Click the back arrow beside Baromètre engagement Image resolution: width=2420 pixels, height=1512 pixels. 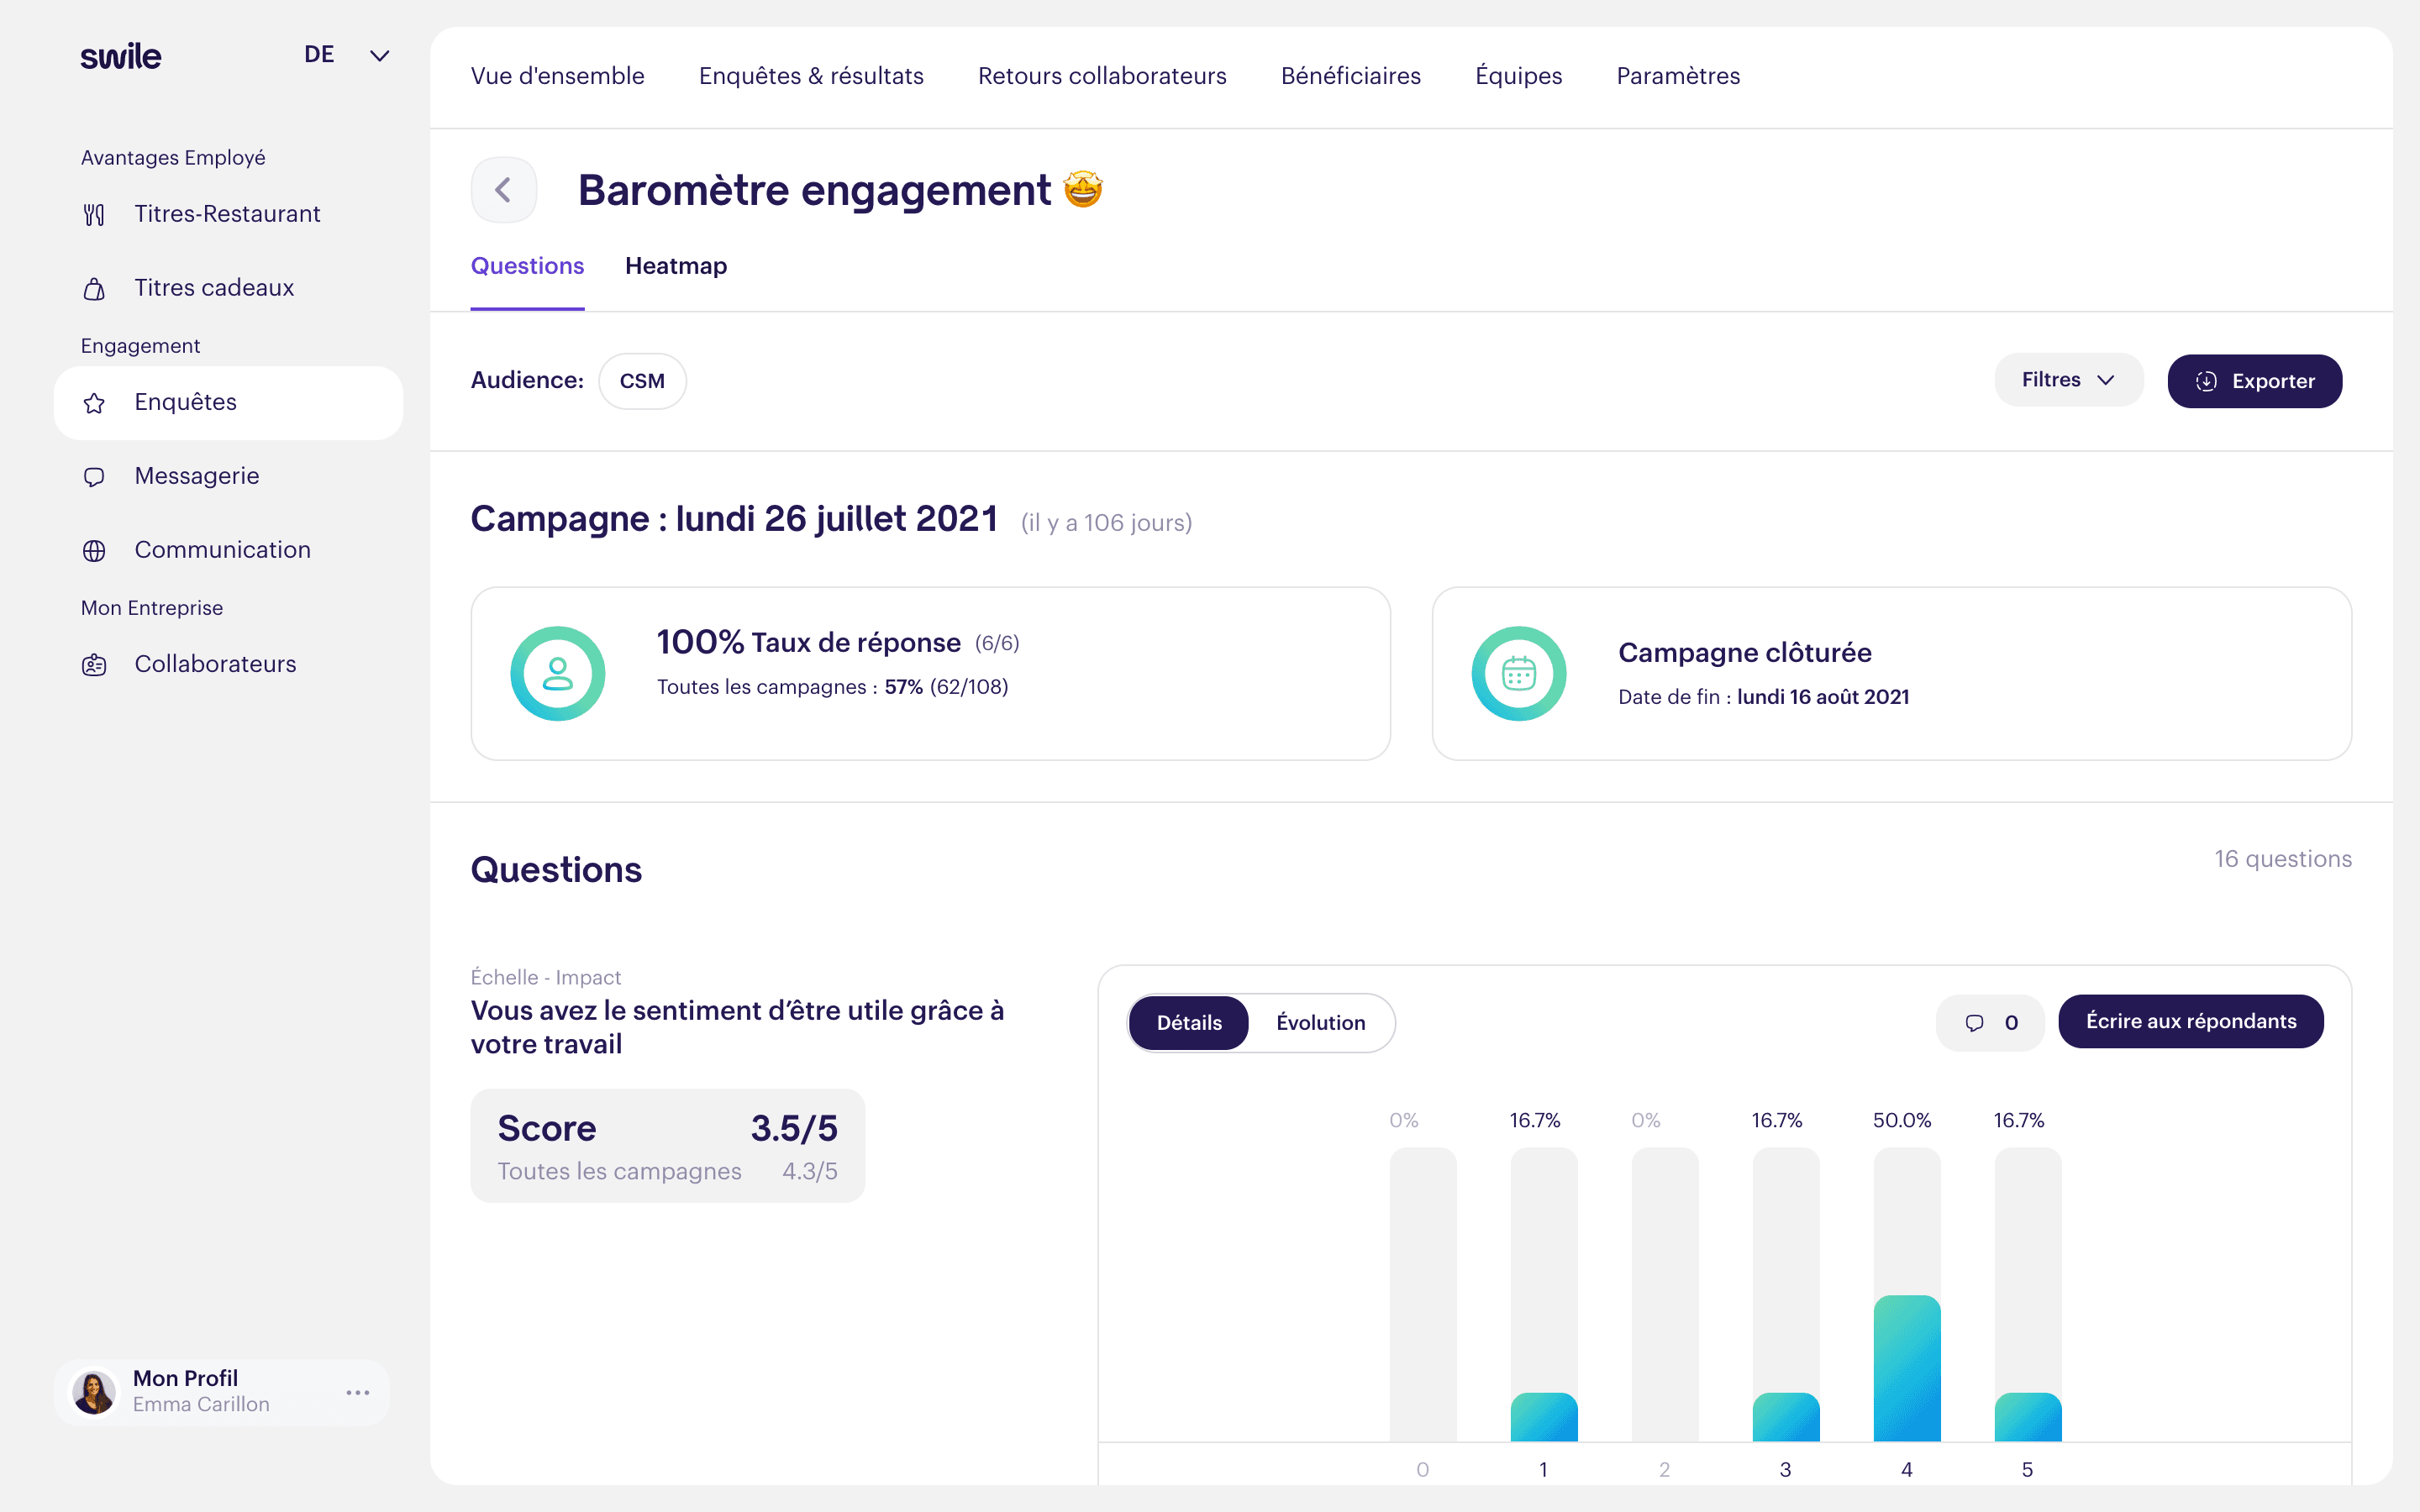pos(503,190)
